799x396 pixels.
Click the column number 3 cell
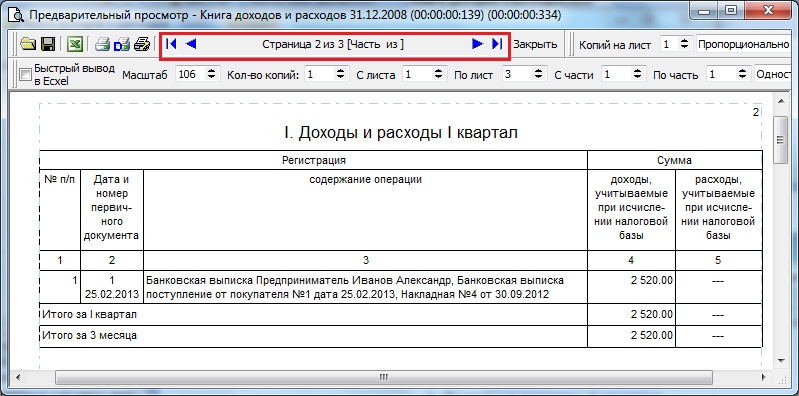click(365, 260)
